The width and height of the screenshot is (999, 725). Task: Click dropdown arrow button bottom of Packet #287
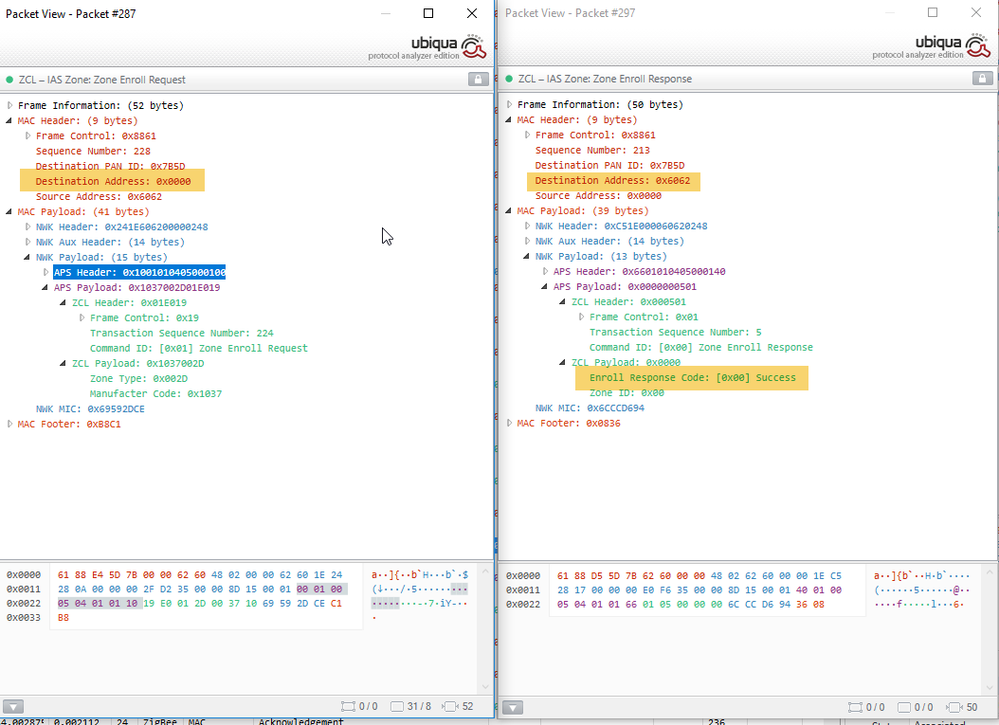[13, 707]
